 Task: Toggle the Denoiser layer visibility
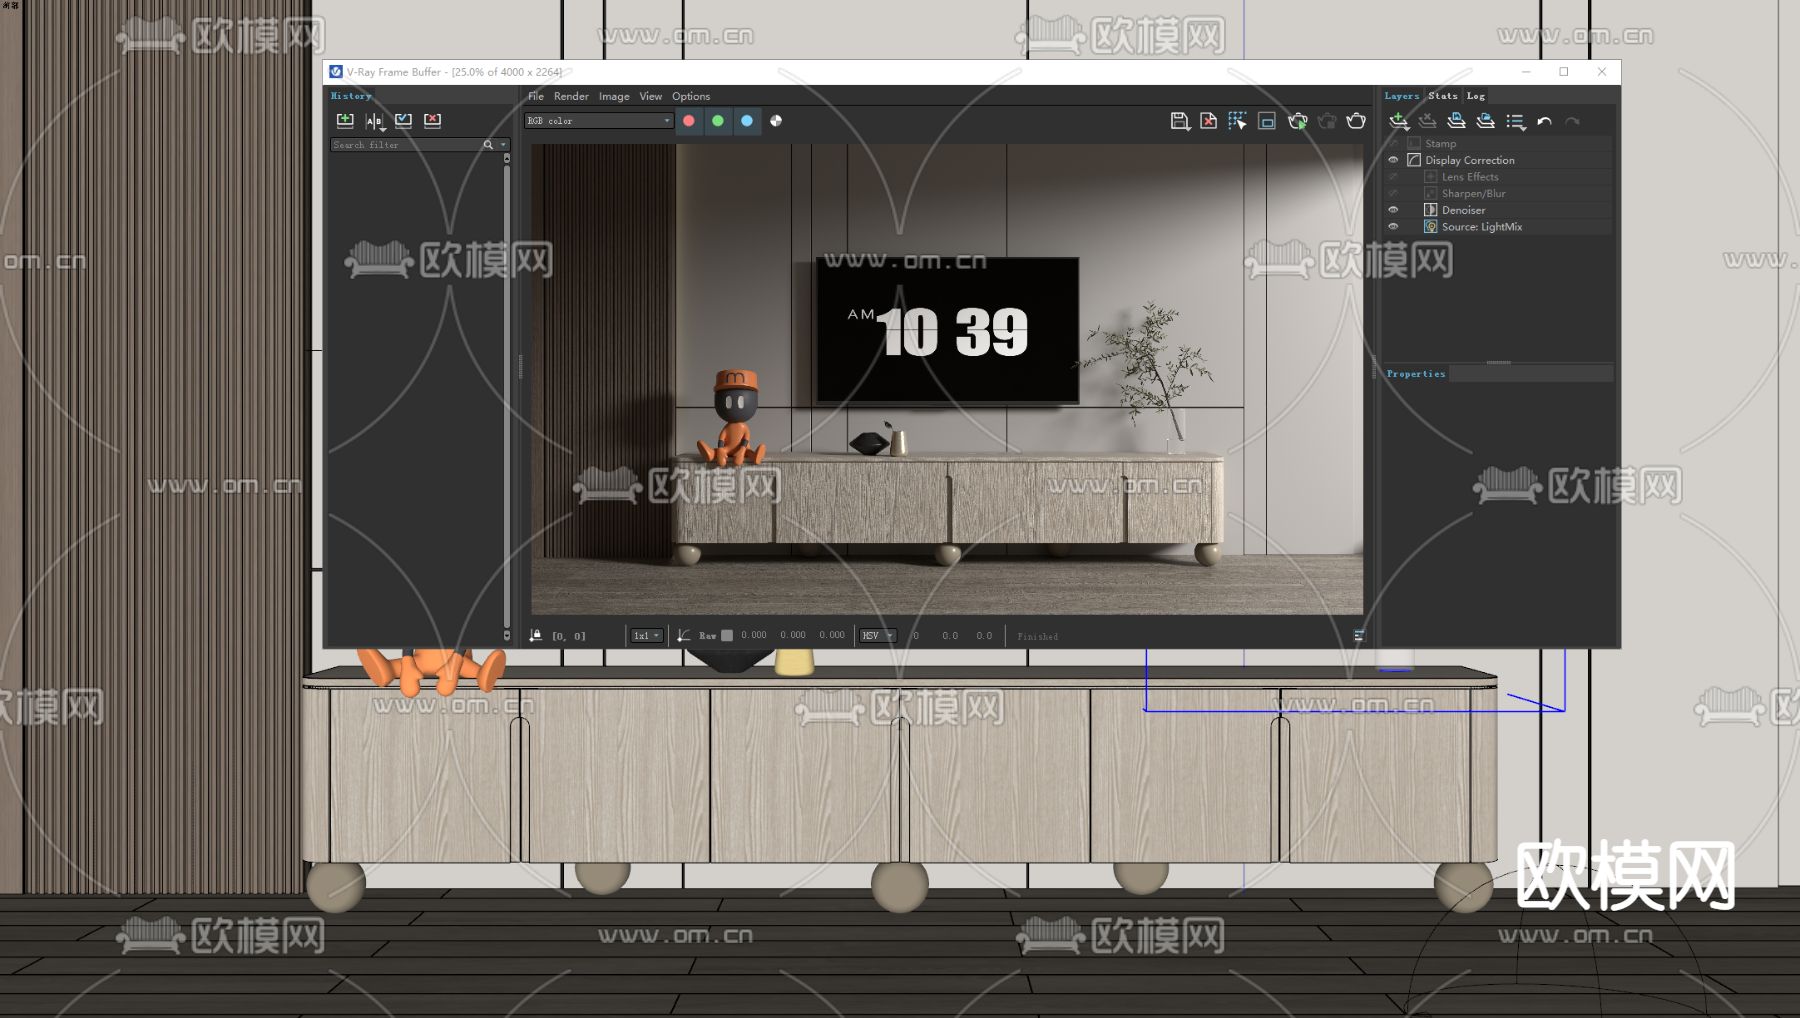click(x=1393, y=210)
